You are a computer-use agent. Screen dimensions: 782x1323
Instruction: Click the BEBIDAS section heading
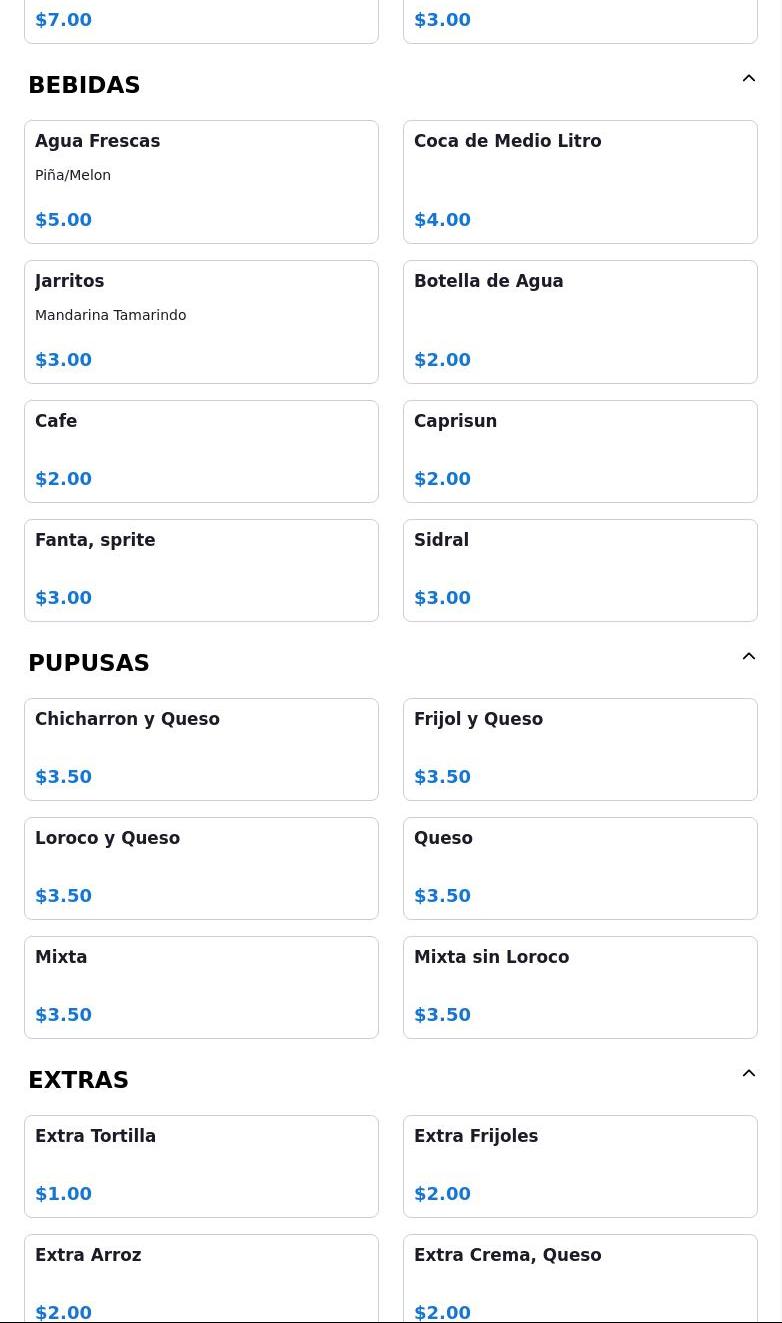pyautogui.click(x=84, y=85)
